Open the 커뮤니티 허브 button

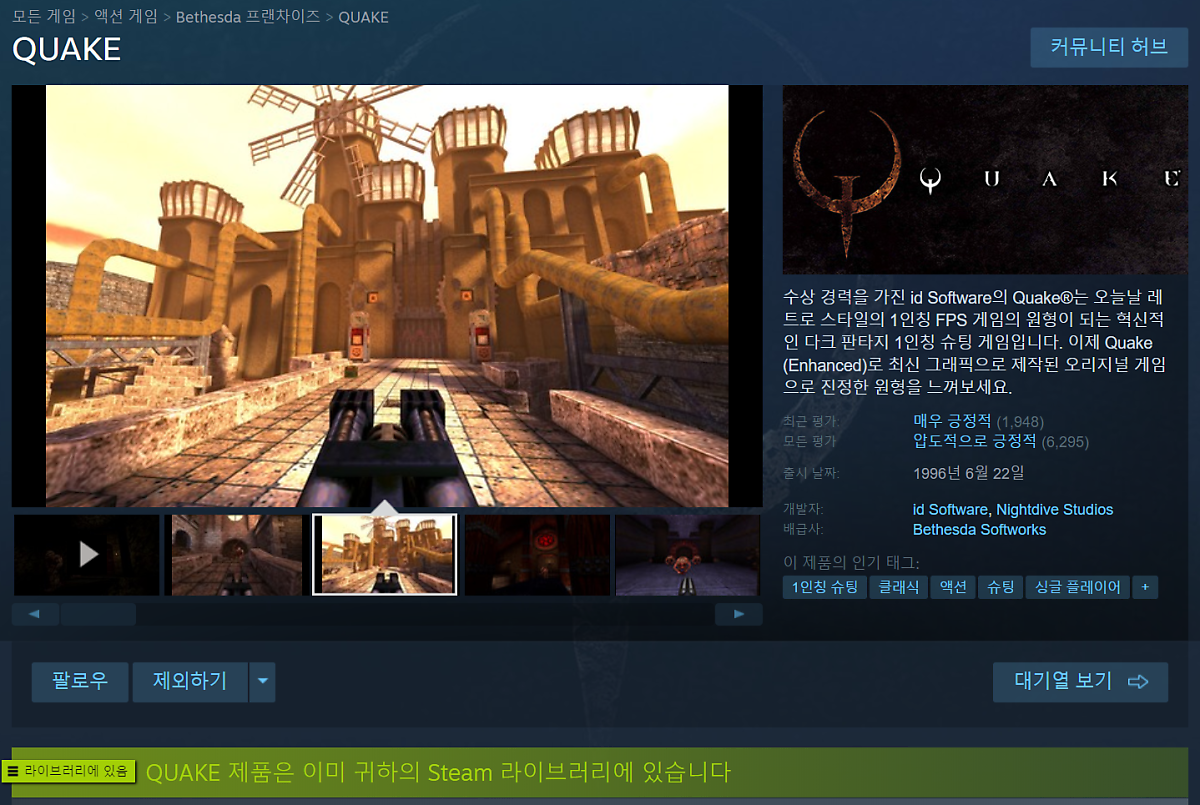1109,47
